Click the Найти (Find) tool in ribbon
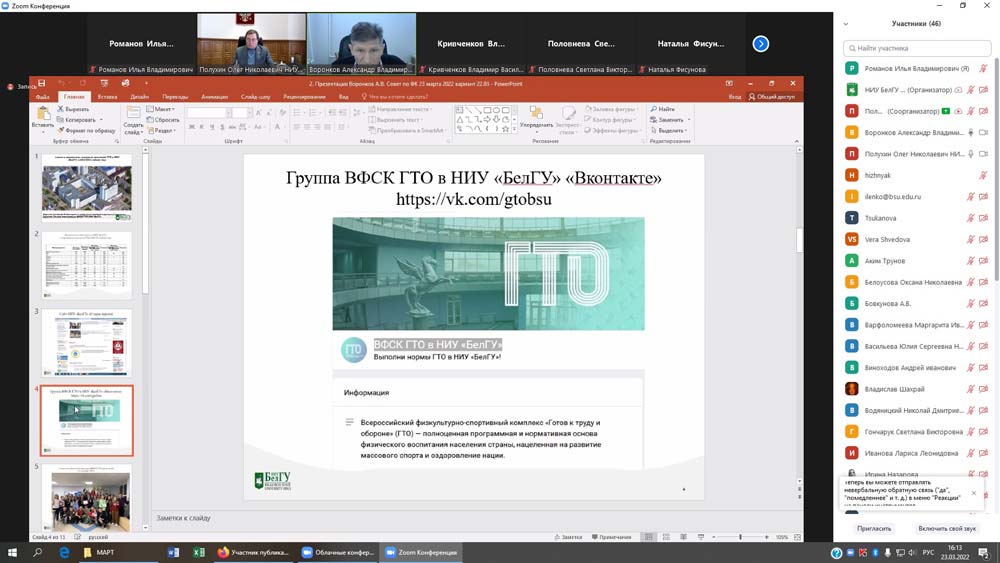The image size is (1000, 563). (x=663, y=109)
